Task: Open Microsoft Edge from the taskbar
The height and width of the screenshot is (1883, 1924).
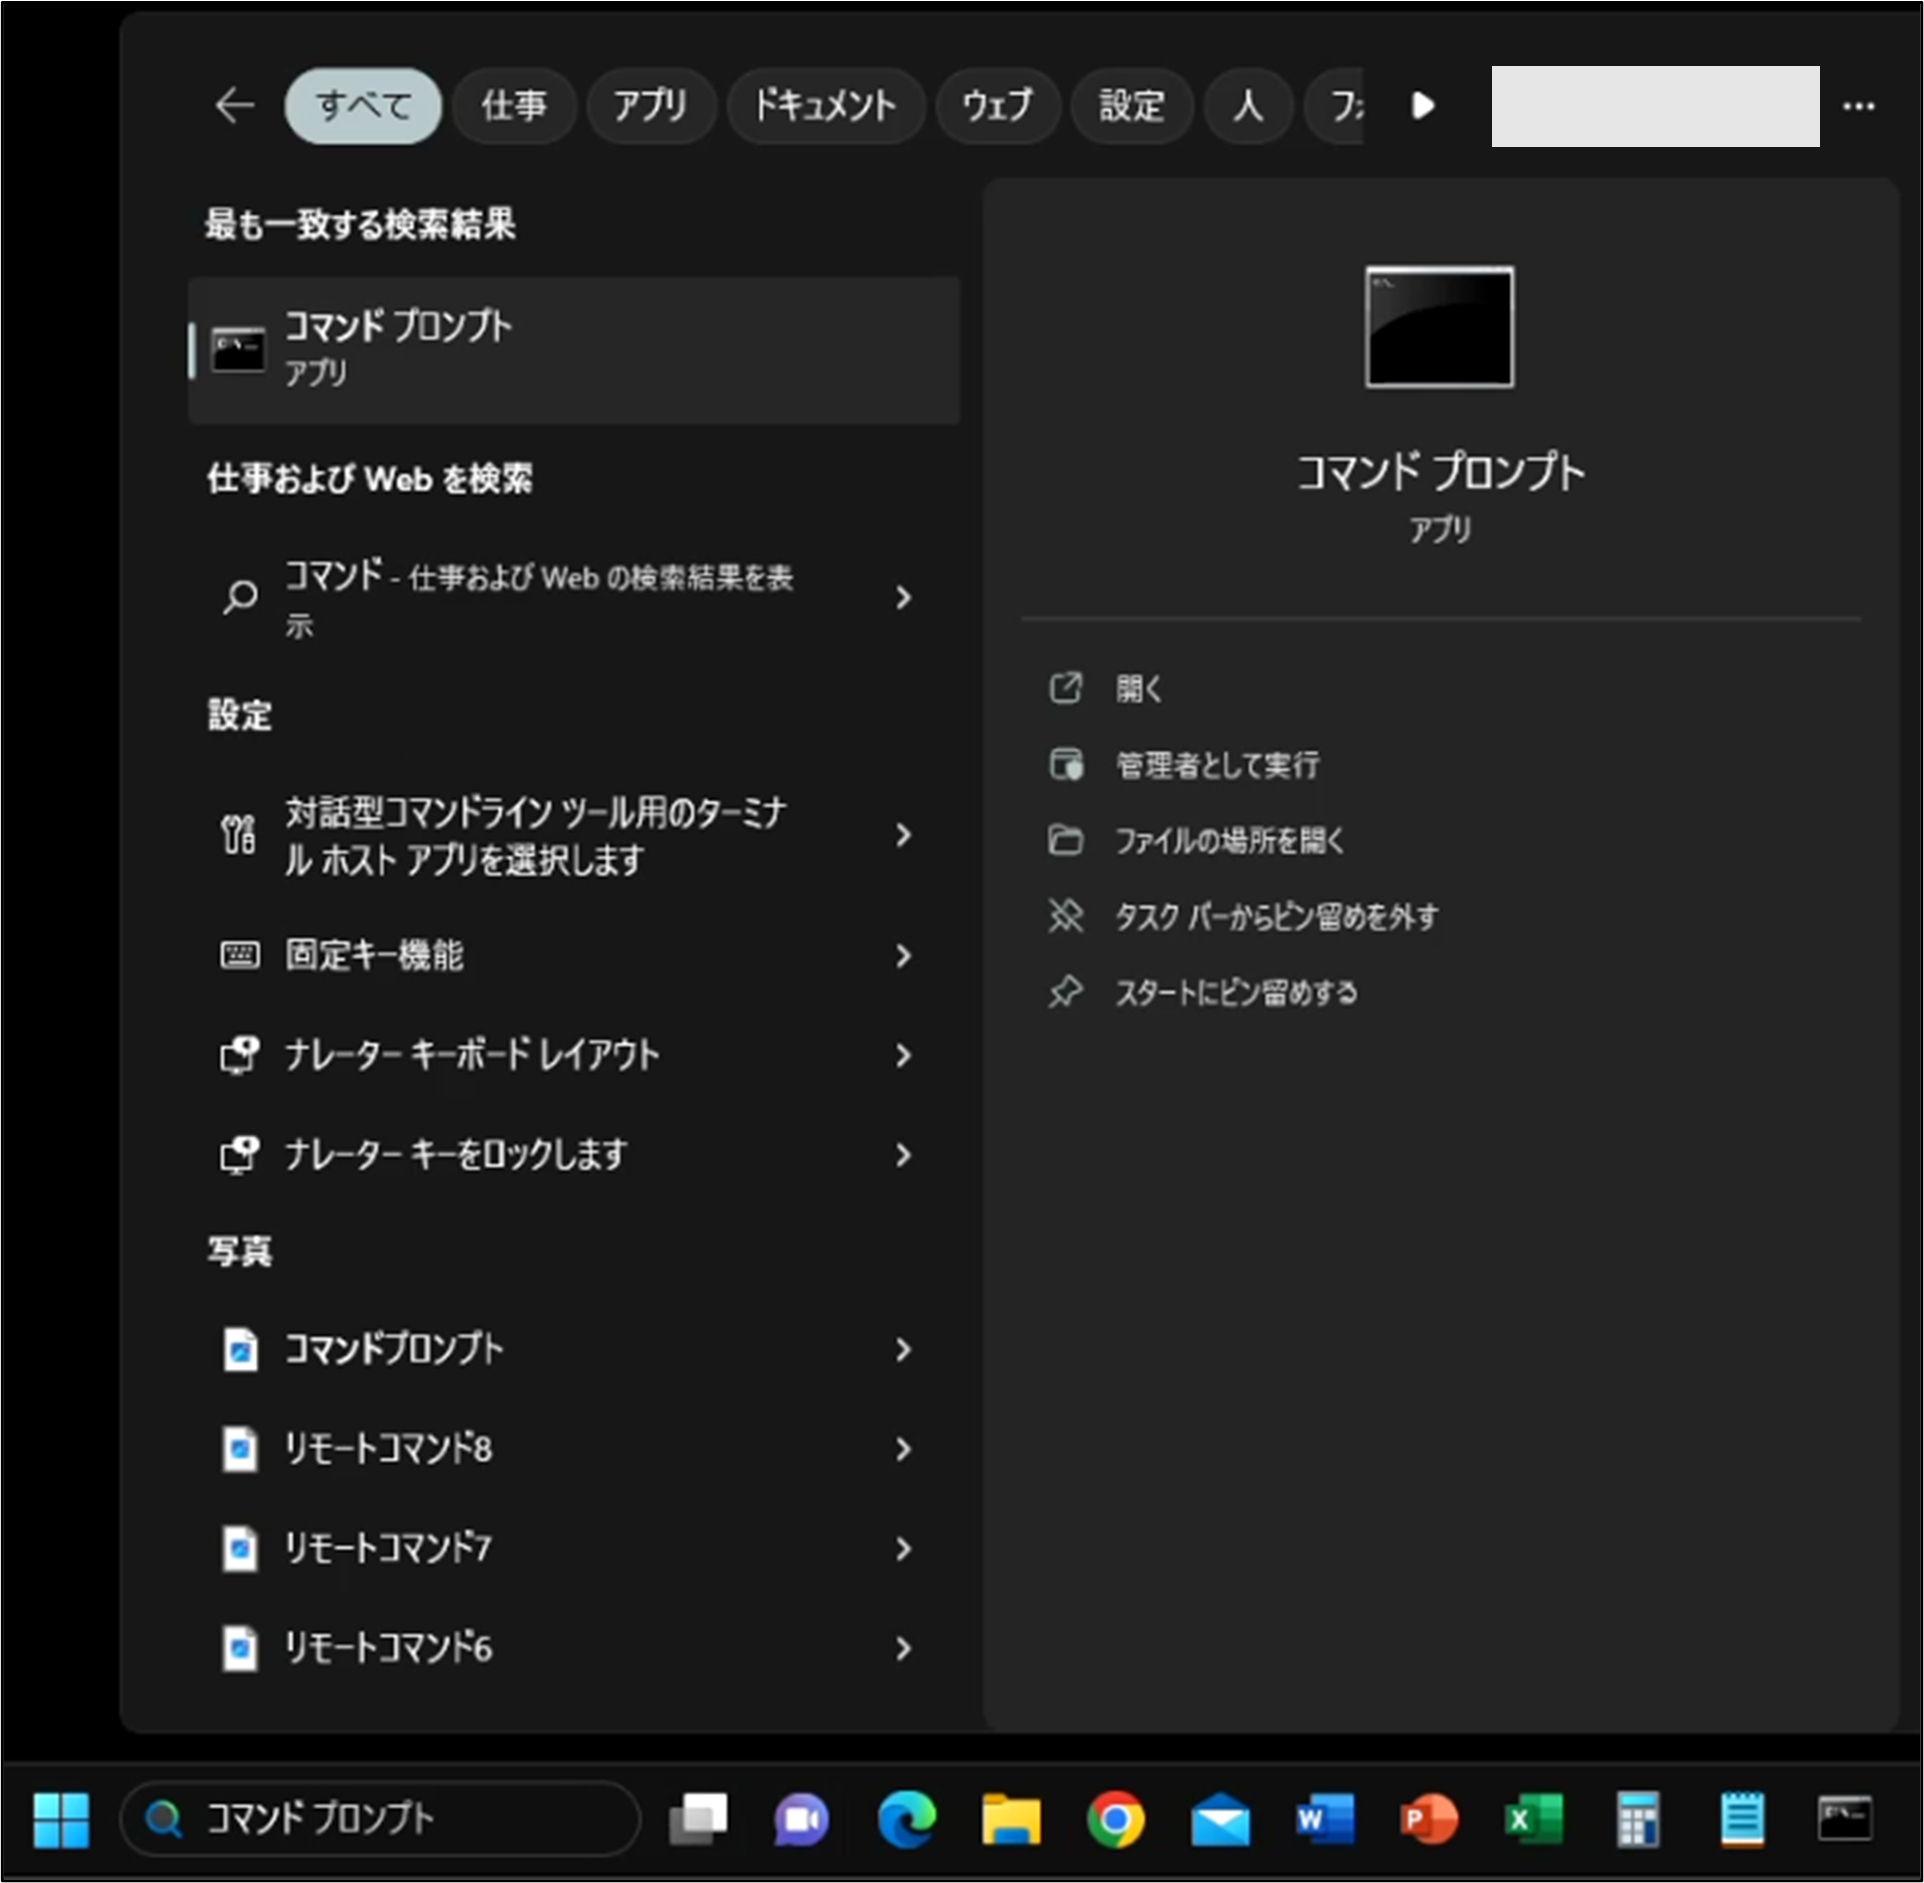Action: [x=906, y=1820]
